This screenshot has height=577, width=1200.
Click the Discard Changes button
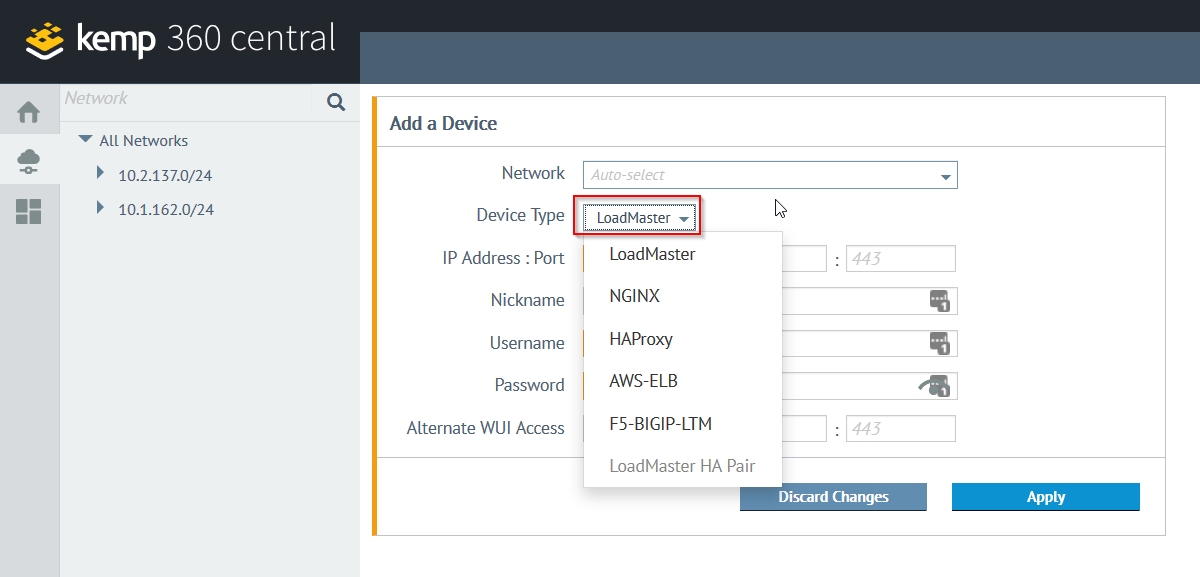[833, 497]
